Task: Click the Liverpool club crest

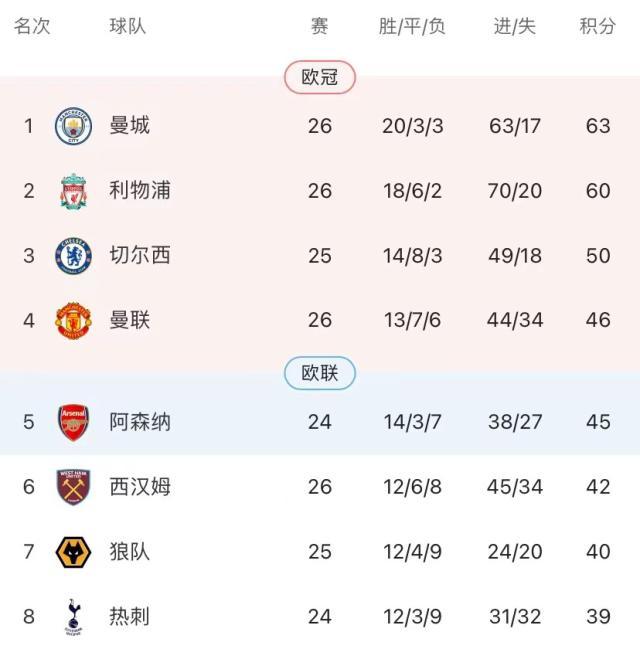Action: tap(73, 191)
